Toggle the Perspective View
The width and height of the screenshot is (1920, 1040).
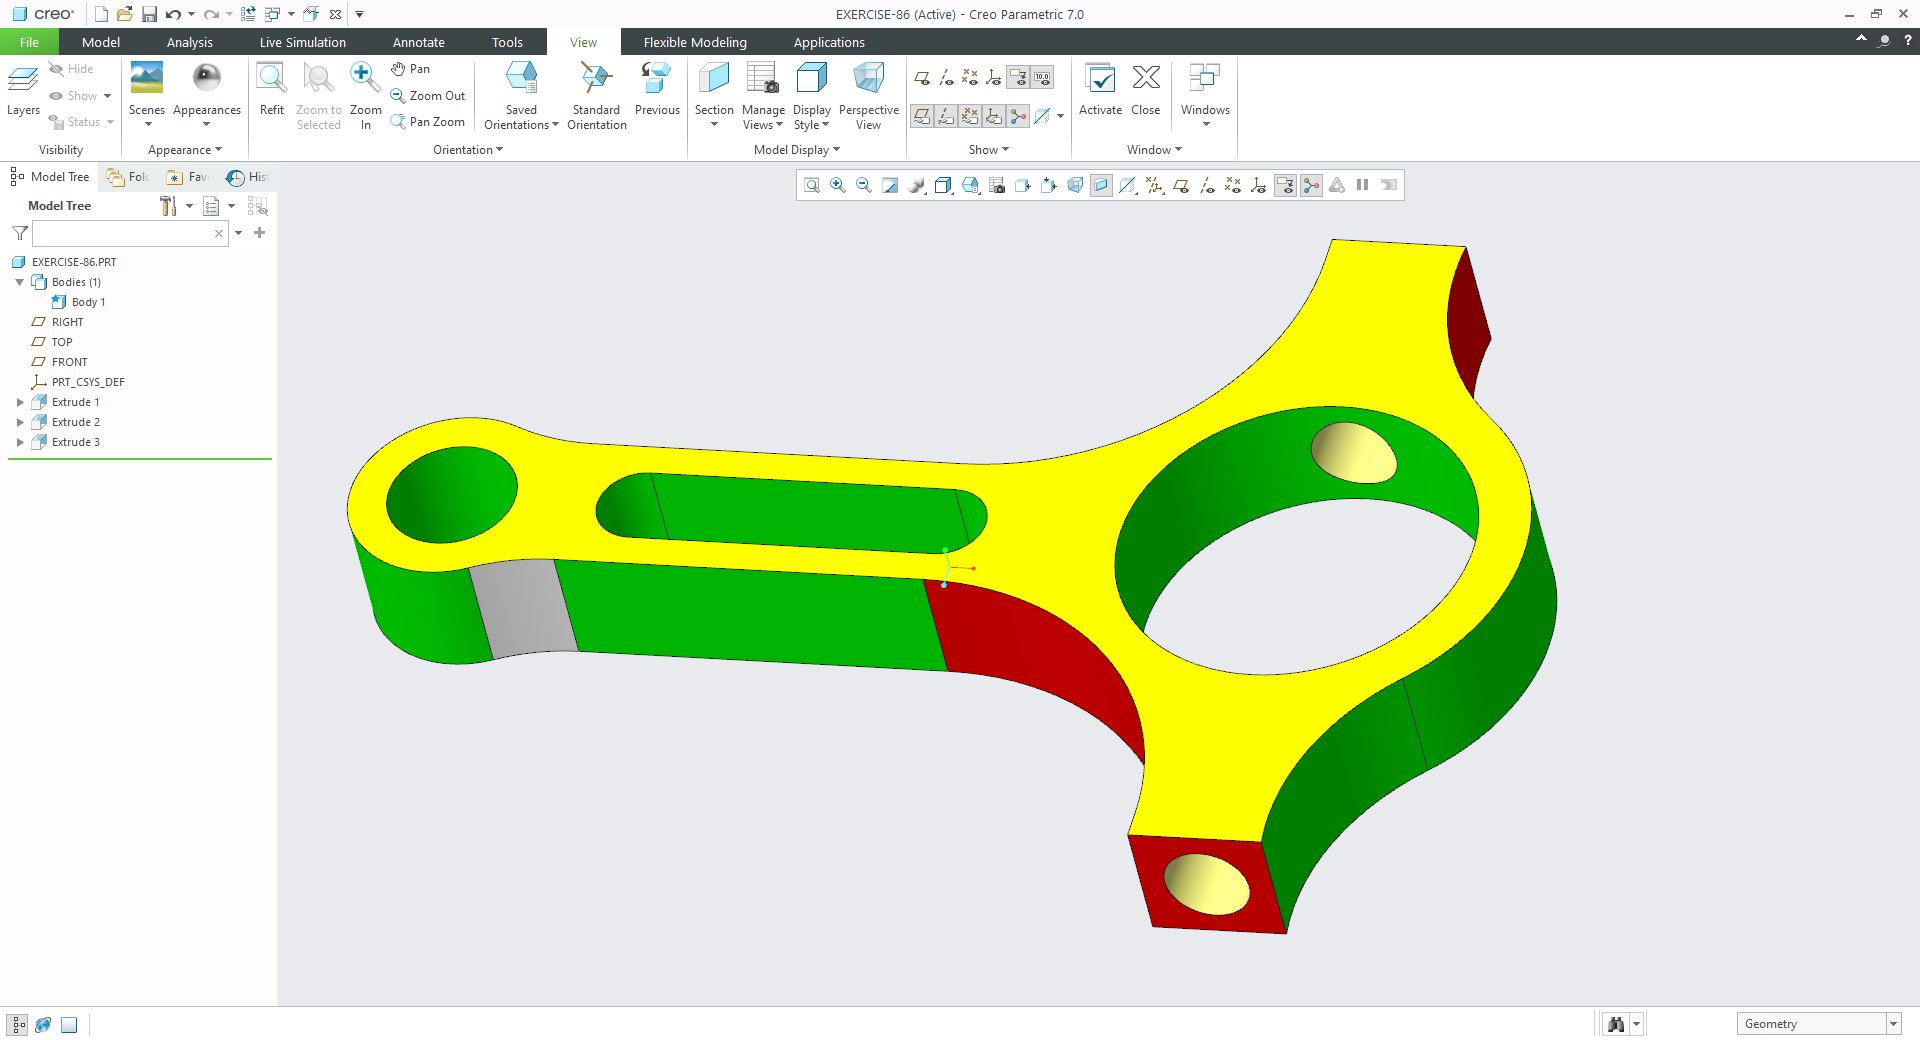pyautogui.click(x=868, y=96)
